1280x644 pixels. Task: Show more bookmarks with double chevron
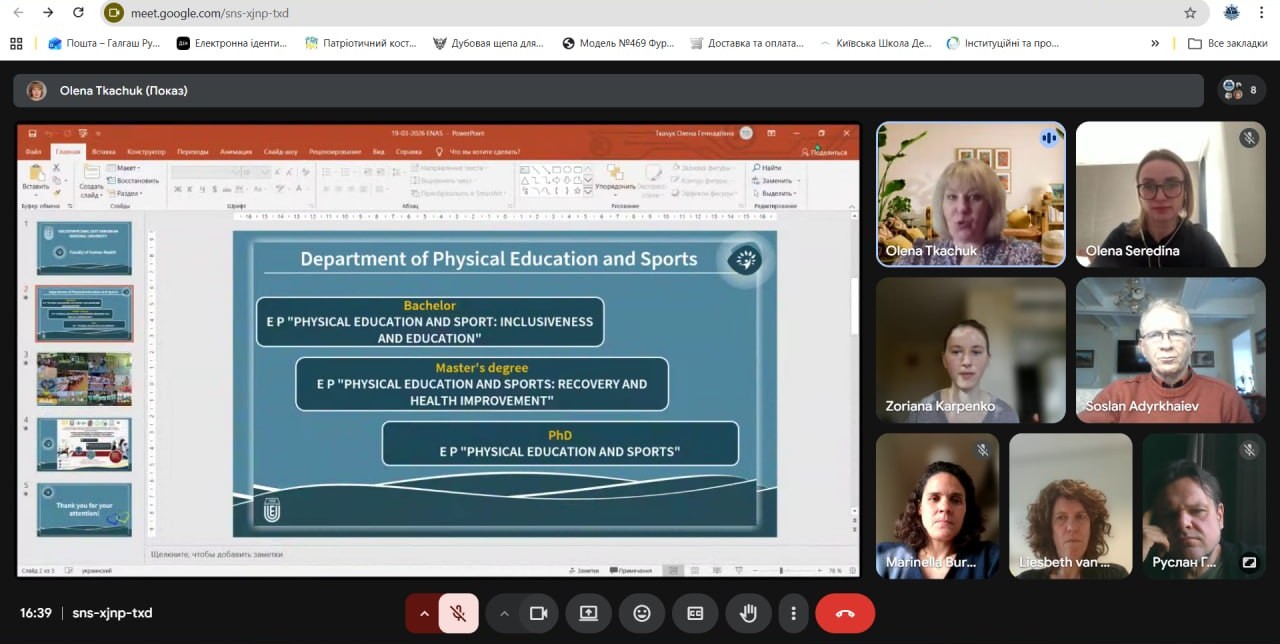coord(1155,43)
